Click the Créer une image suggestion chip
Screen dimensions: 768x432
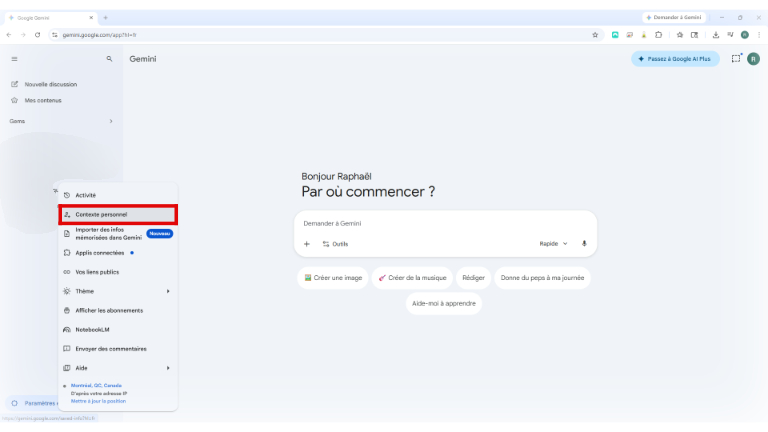pos(333,277)
